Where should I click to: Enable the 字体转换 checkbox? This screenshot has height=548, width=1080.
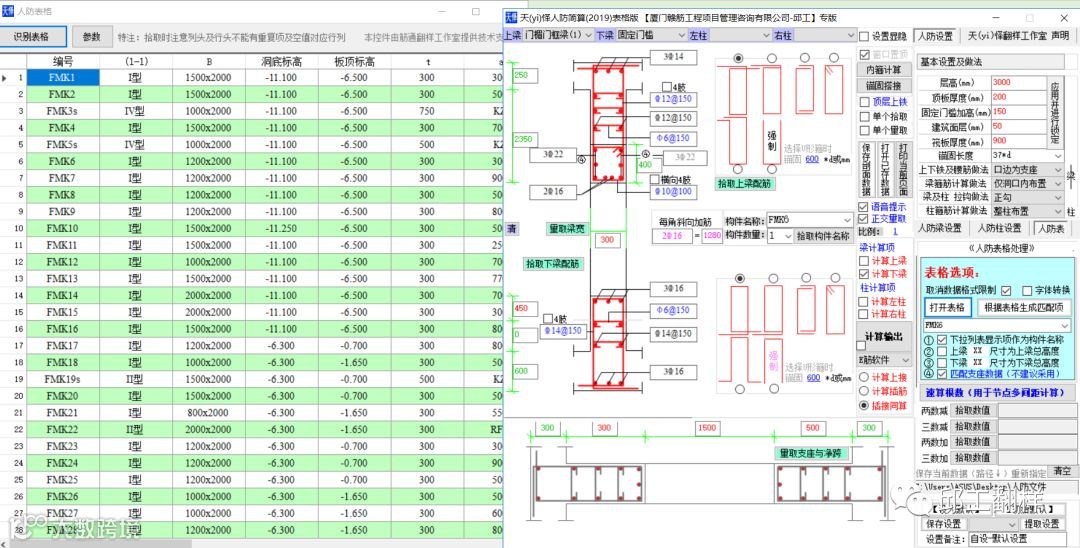1027,290
